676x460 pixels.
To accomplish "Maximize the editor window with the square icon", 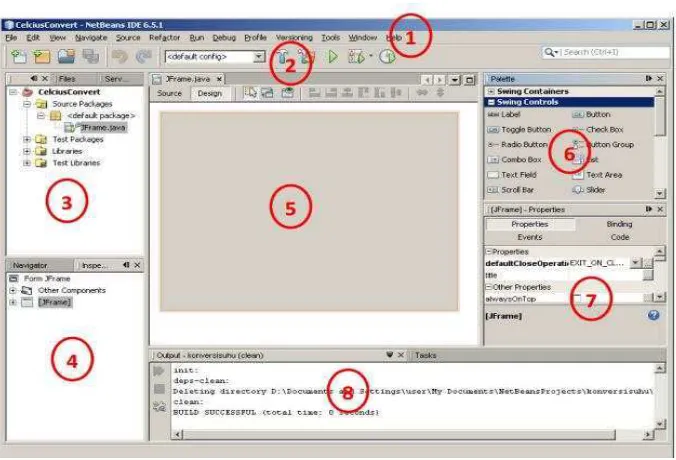I will pyautogui.click(x=470, y=80).
